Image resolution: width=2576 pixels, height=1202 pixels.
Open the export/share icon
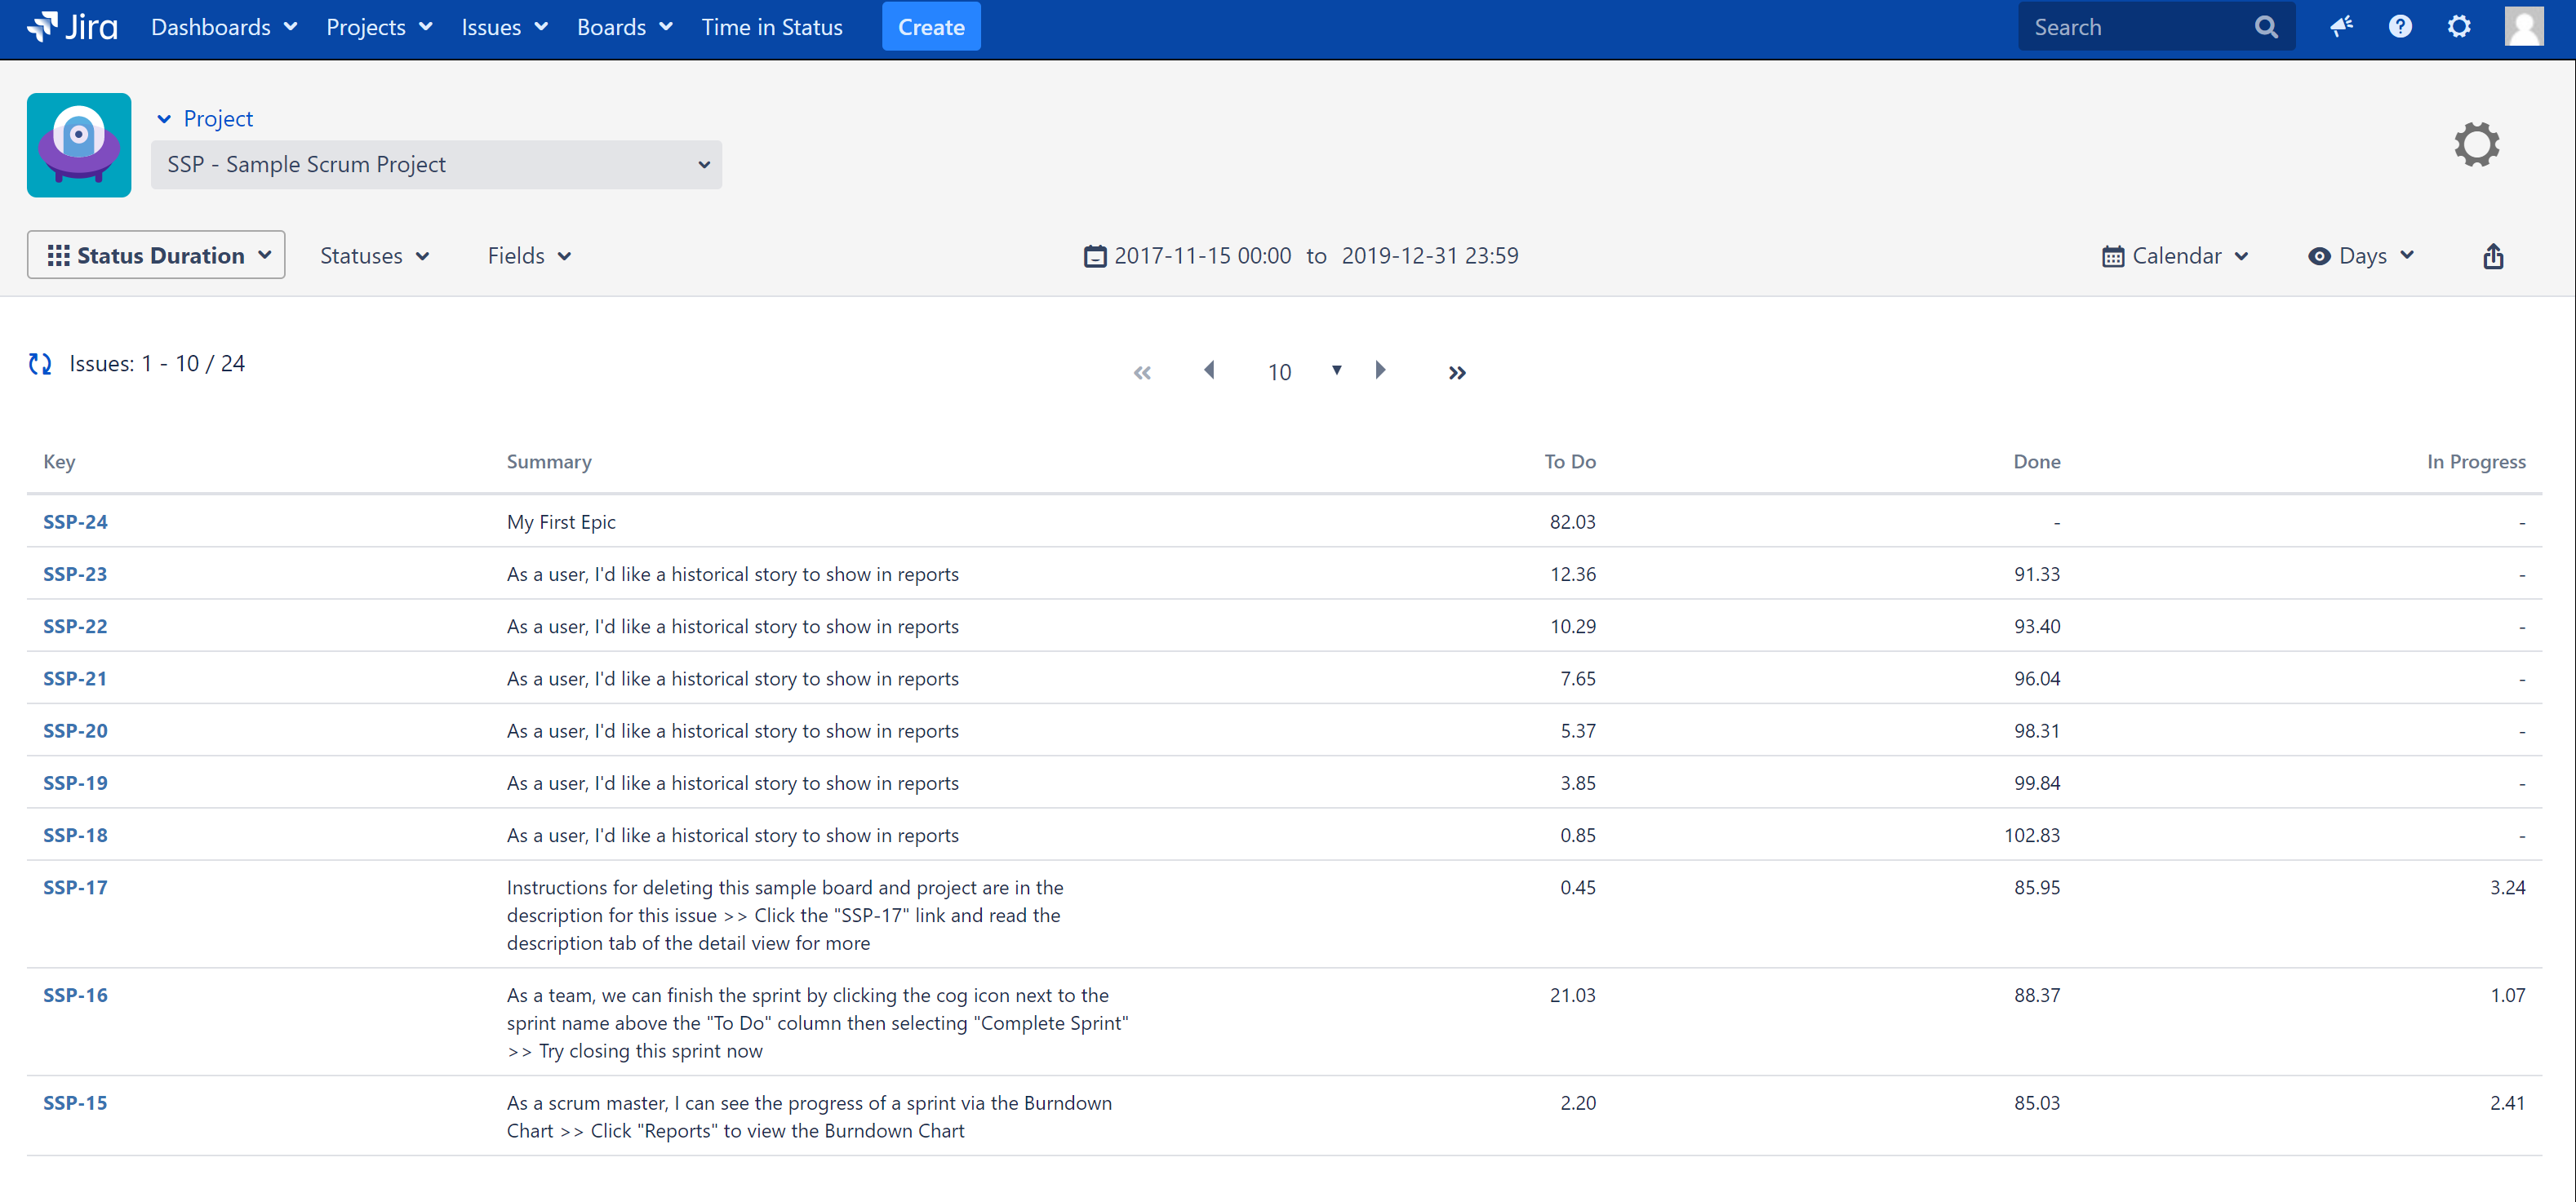click(x=2492, y=256)
